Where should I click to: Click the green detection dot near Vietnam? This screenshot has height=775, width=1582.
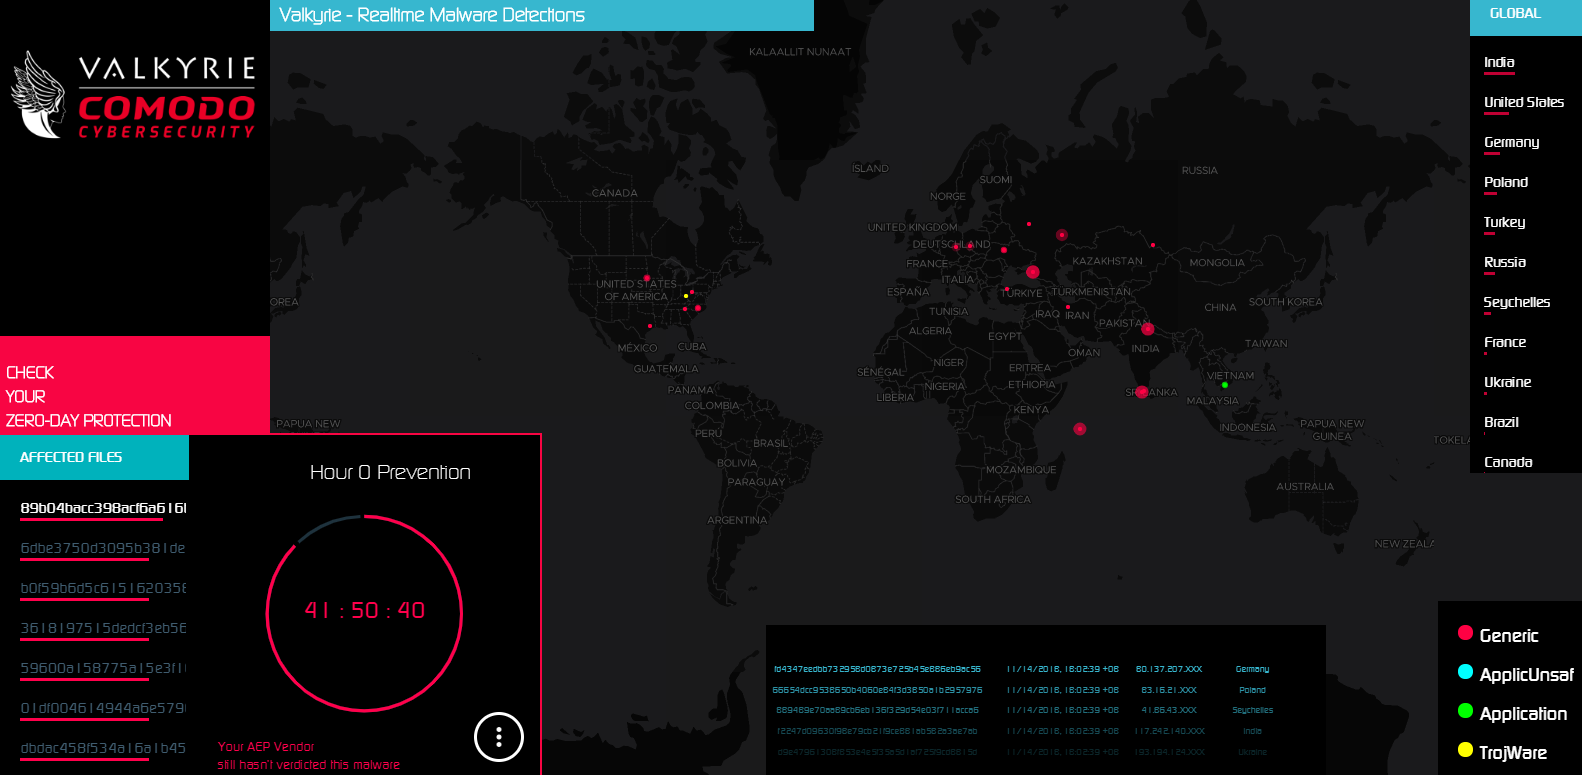click(1225, 385)
